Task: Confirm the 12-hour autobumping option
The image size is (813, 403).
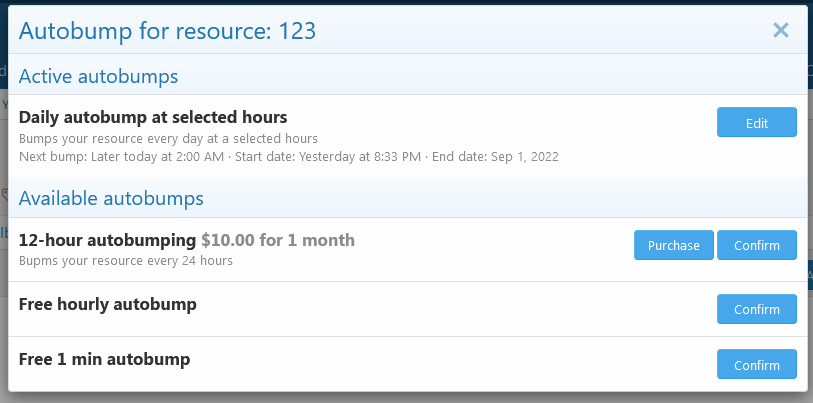Action: [x=756, y=245]
